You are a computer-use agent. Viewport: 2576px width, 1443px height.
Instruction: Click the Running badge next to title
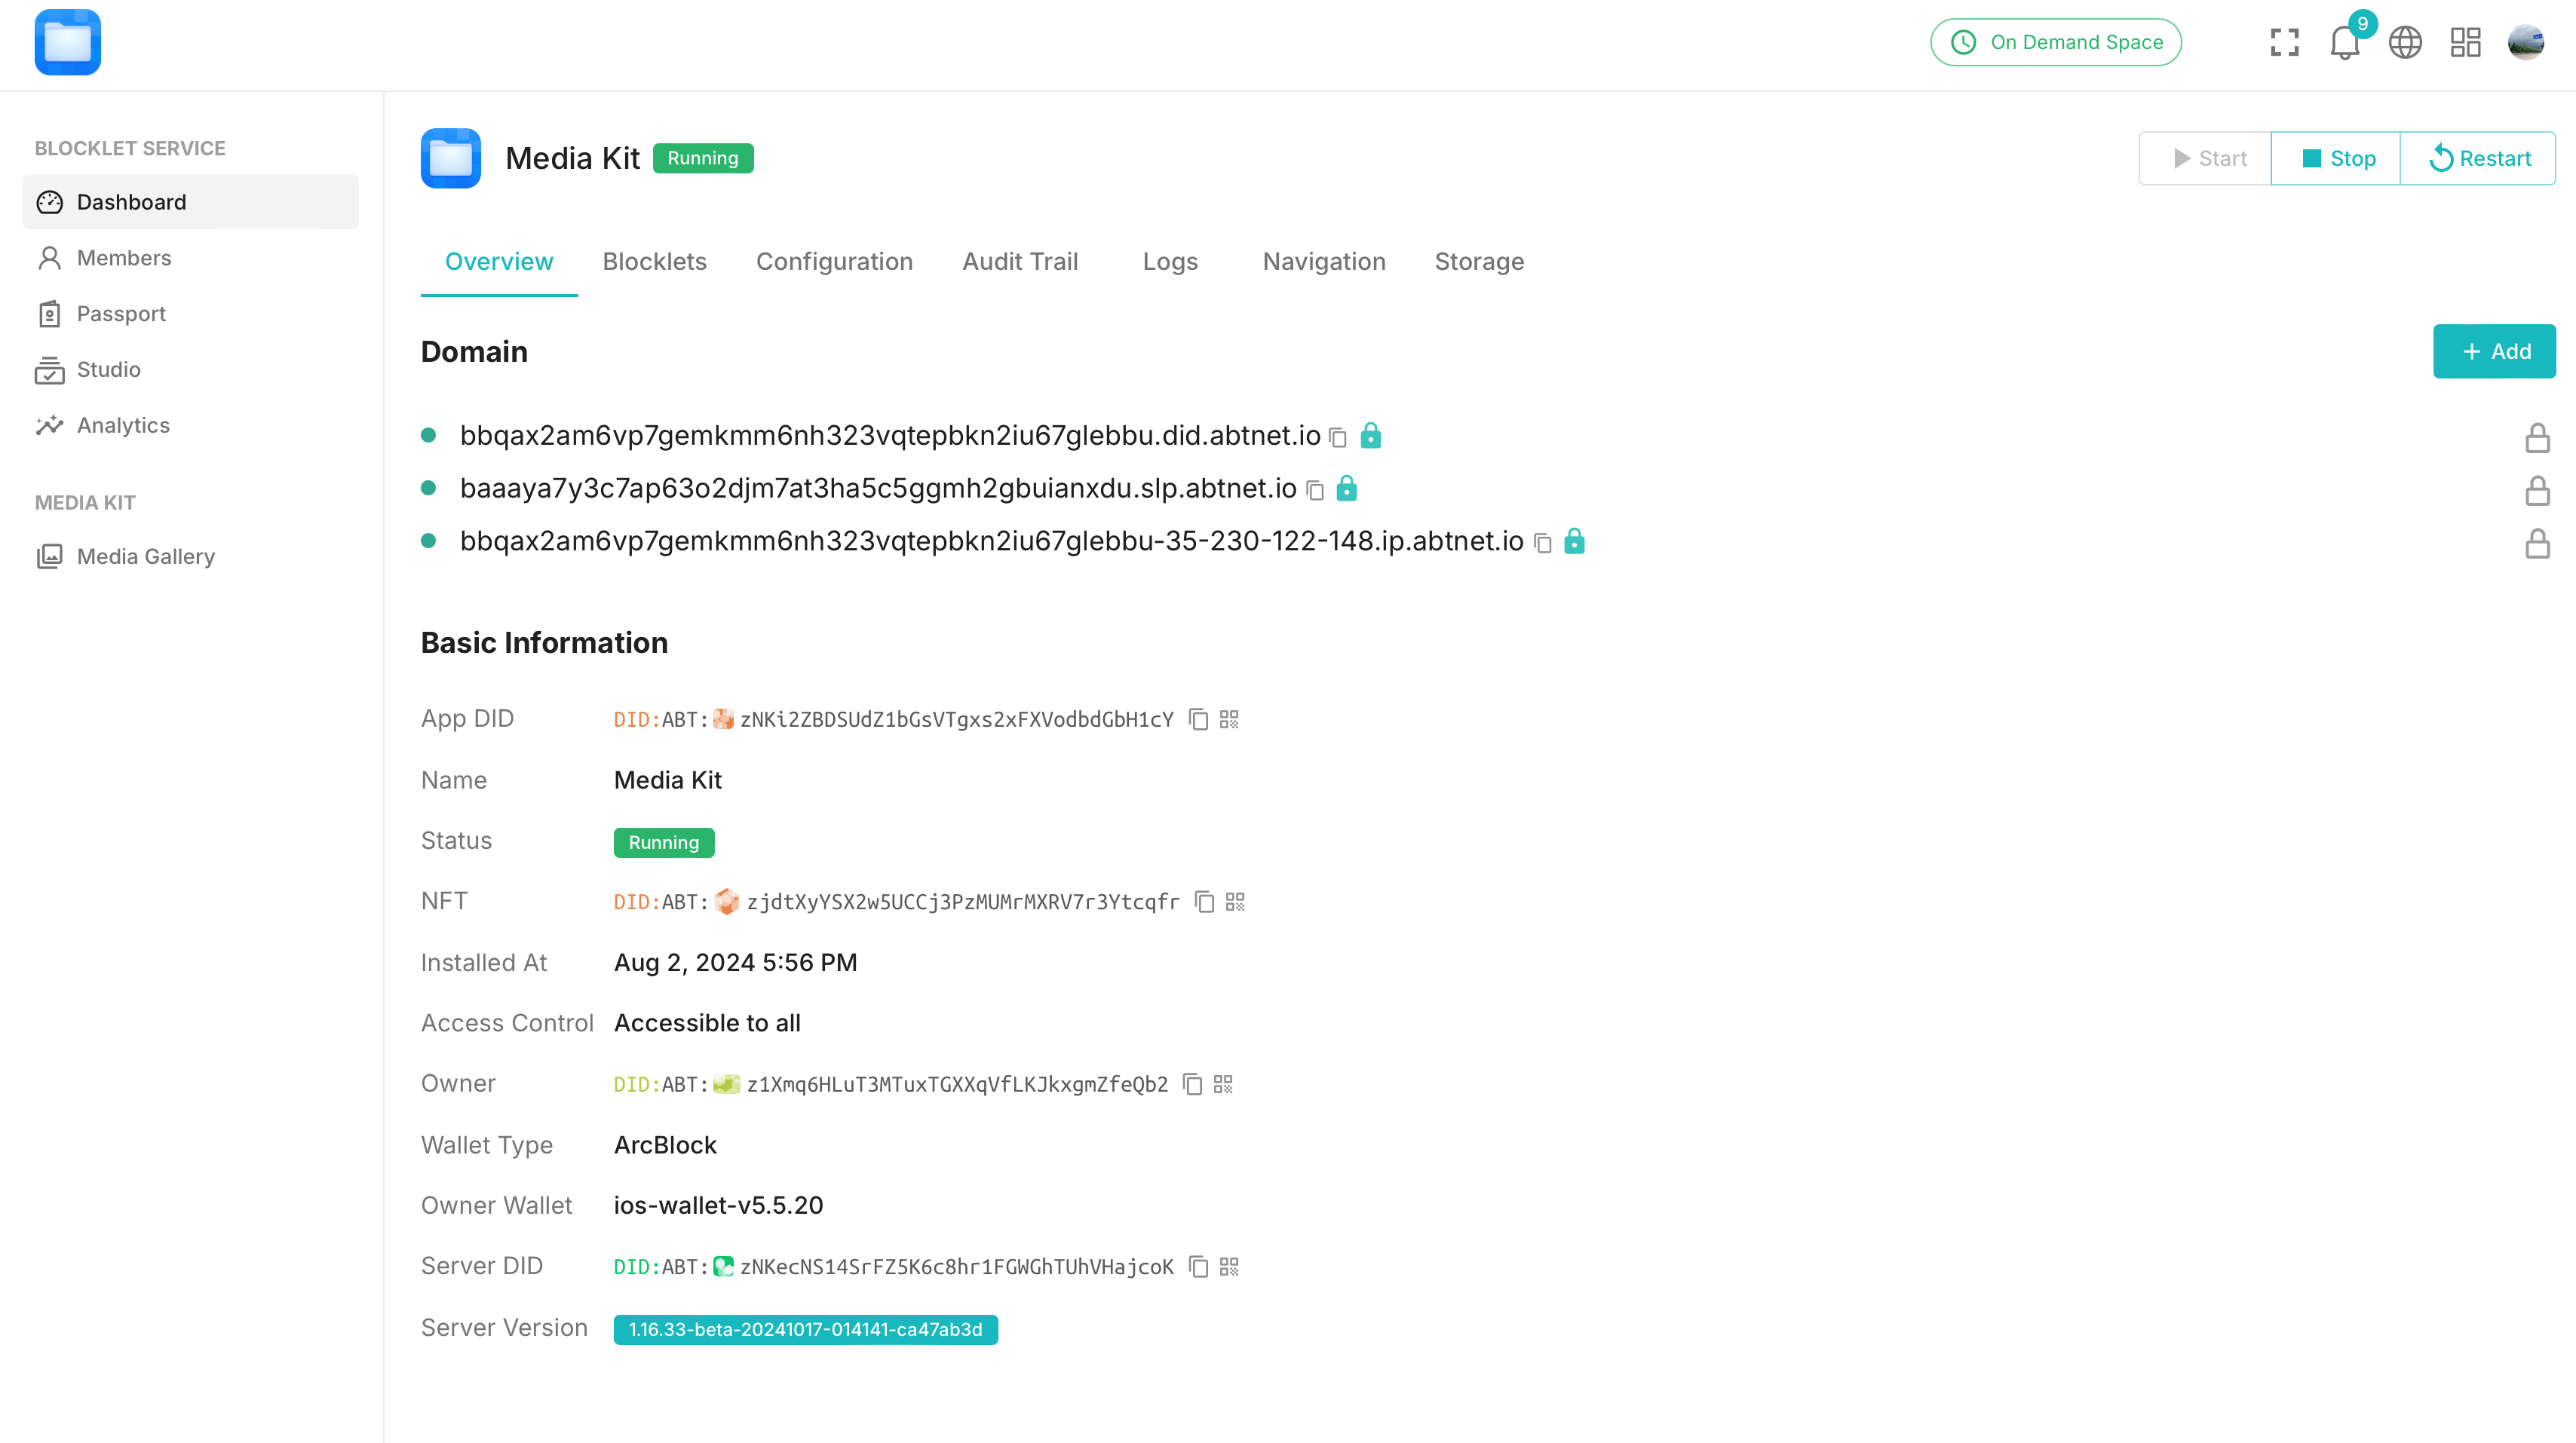(703, 158)
